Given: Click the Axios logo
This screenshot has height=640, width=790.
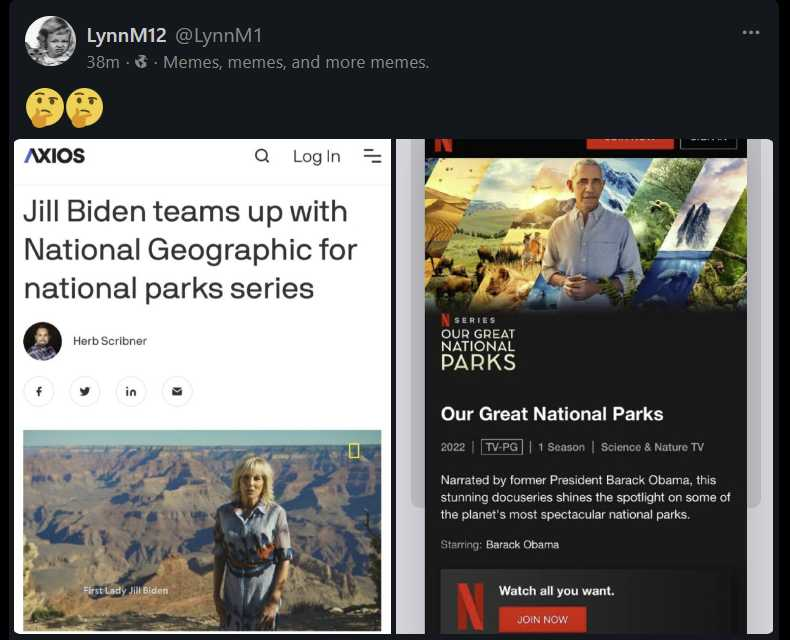Looking at the screenshot, I should [x=55, y=156].
